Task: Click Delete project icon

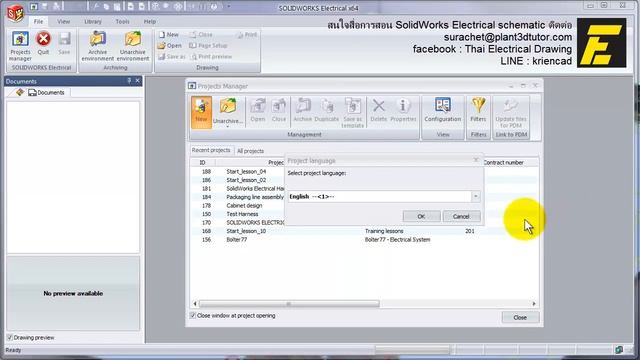Action: 378,110
